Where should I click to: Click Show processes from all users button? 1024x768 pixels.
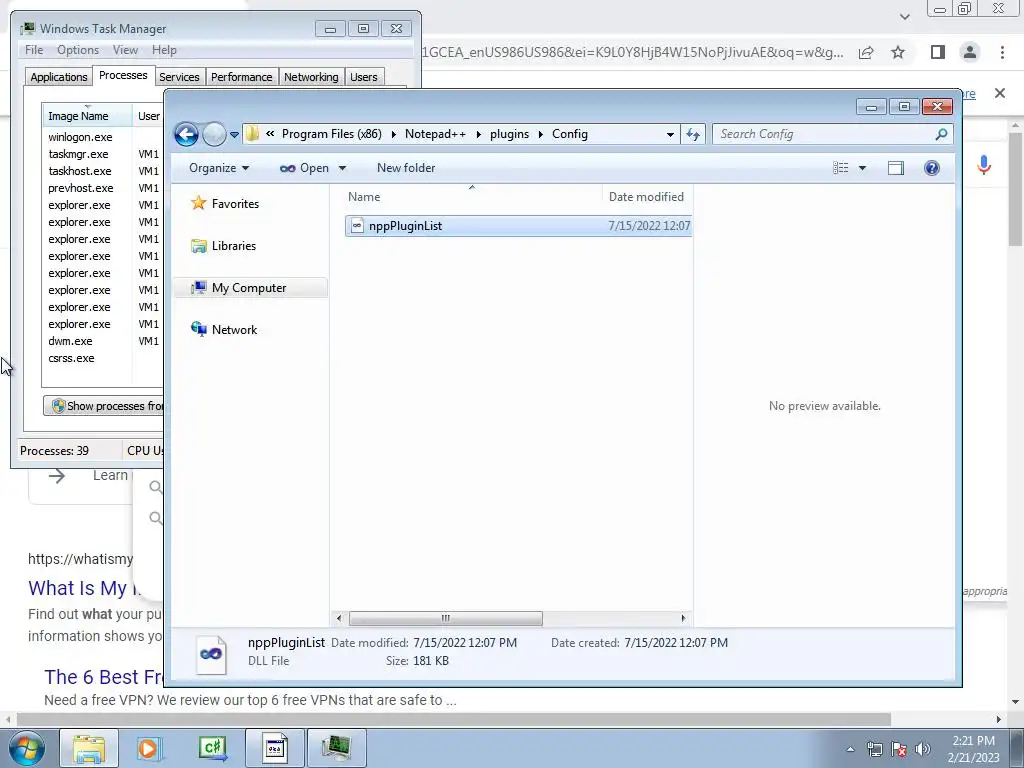point(103,406)
